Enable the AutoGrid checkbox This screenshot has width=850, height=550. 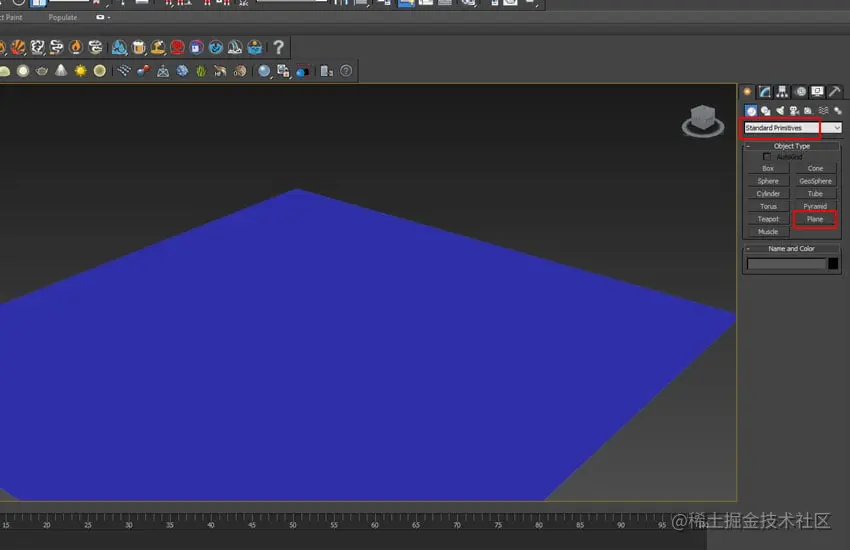click(x=767, y=157)
